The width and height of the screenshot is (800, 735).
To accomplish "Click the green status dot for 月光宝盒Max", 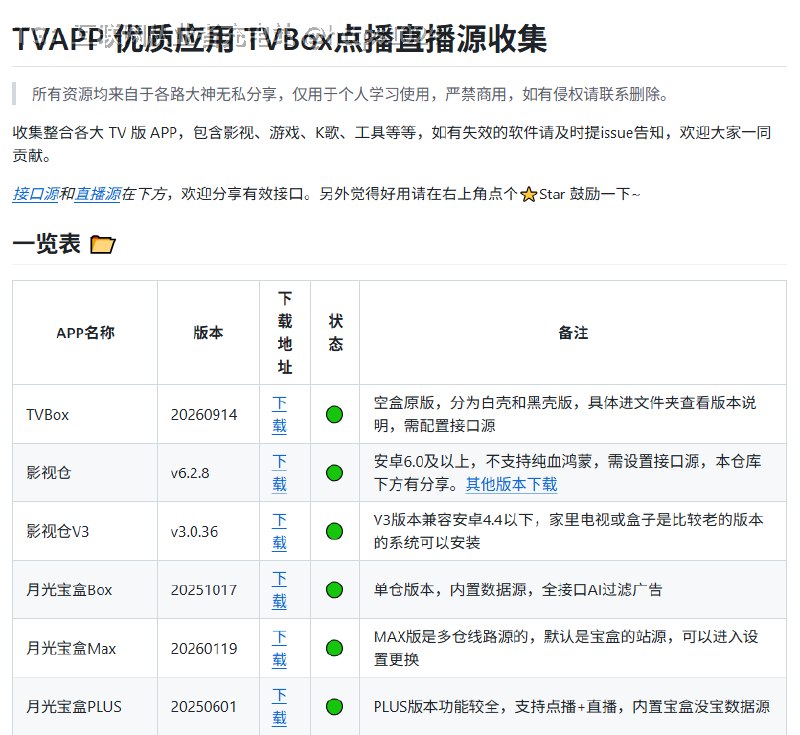I will click(x=334, y=648).
